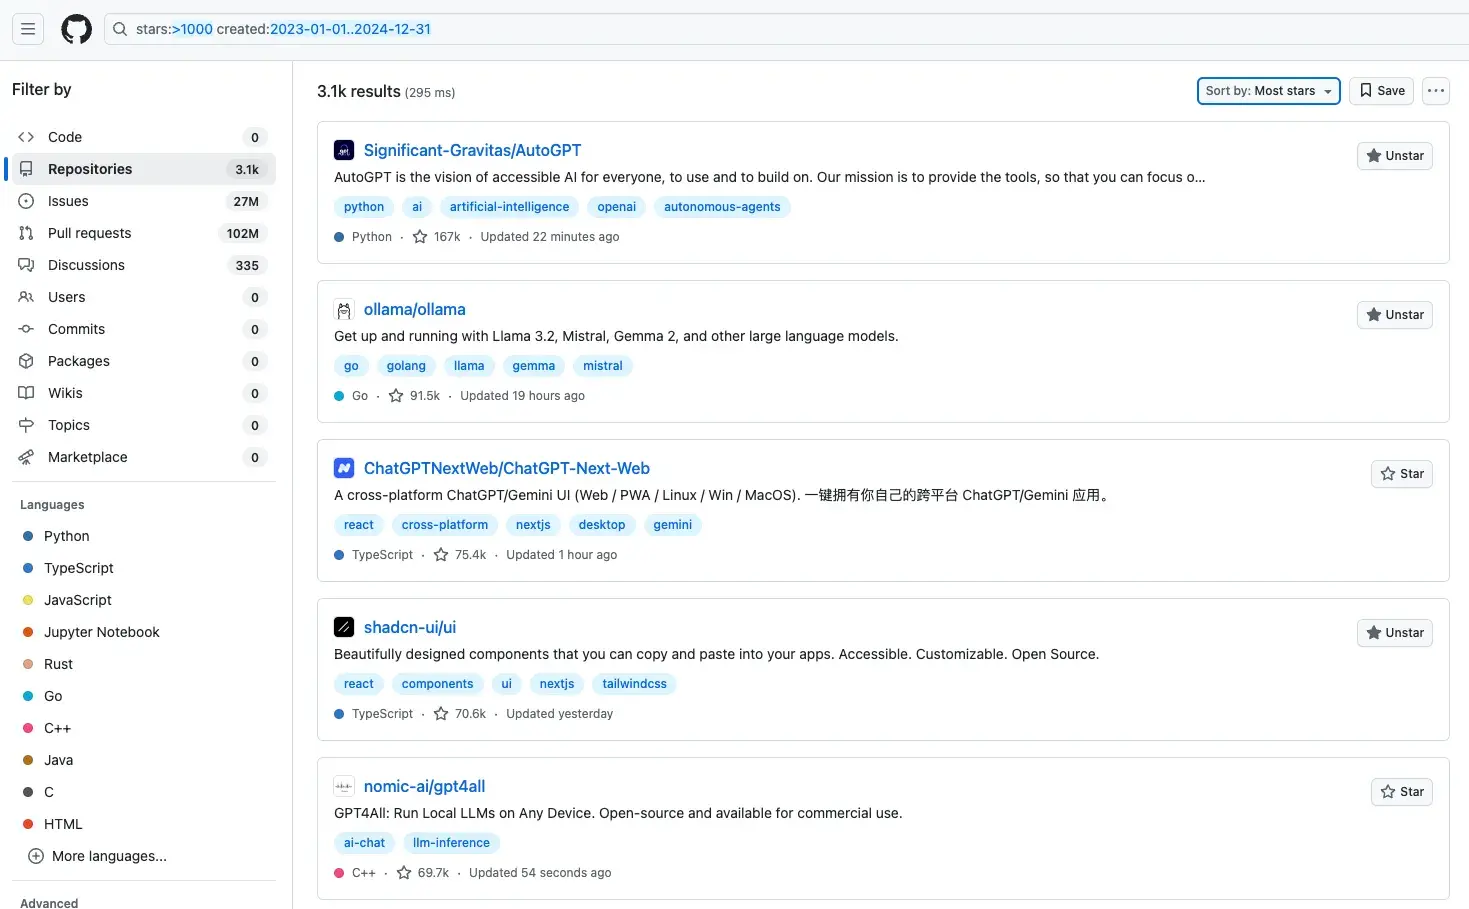Star the ChatGPT-Next-Web repository

click(1401, 474)
